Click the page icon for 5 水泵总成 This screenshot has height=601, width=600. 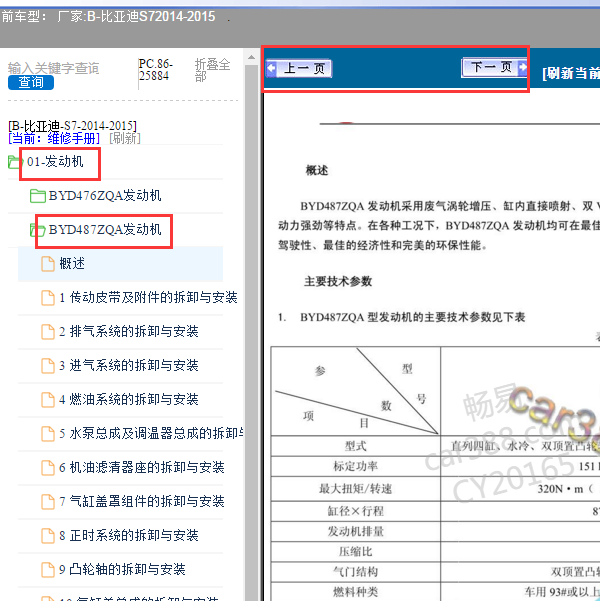(x=48, y=434)
